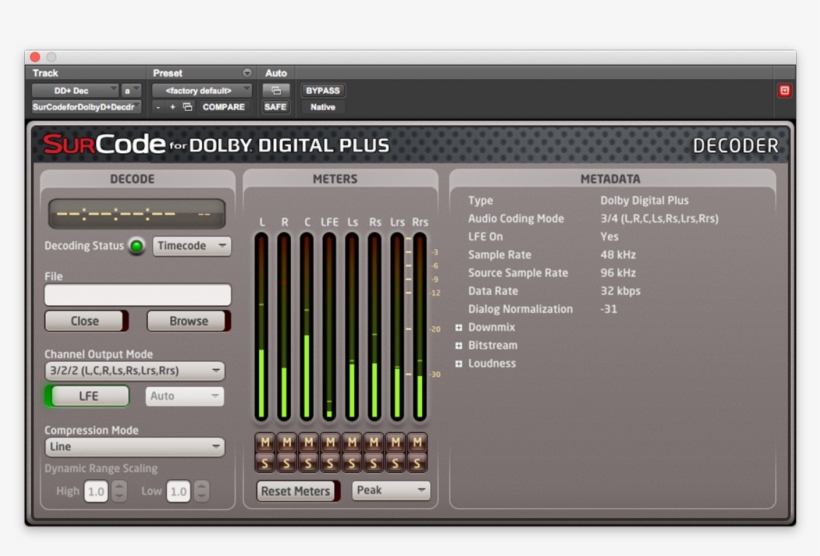820x556 pixels.
Task: Open the DD+ Dec track selector
Action: pyautogui.click(x=75, y=90)
